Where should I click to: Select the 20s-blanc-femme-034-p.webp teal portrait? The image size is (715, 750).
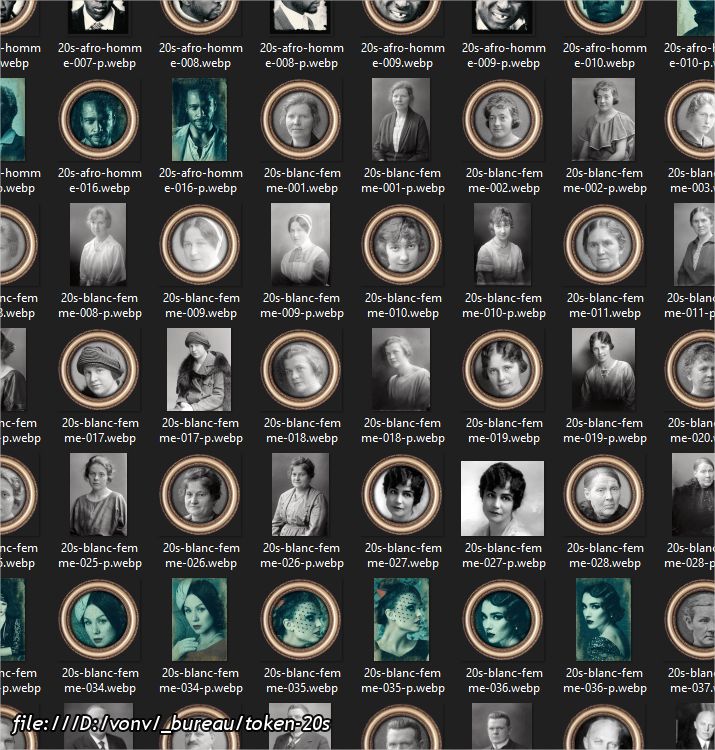pos(199,619)
